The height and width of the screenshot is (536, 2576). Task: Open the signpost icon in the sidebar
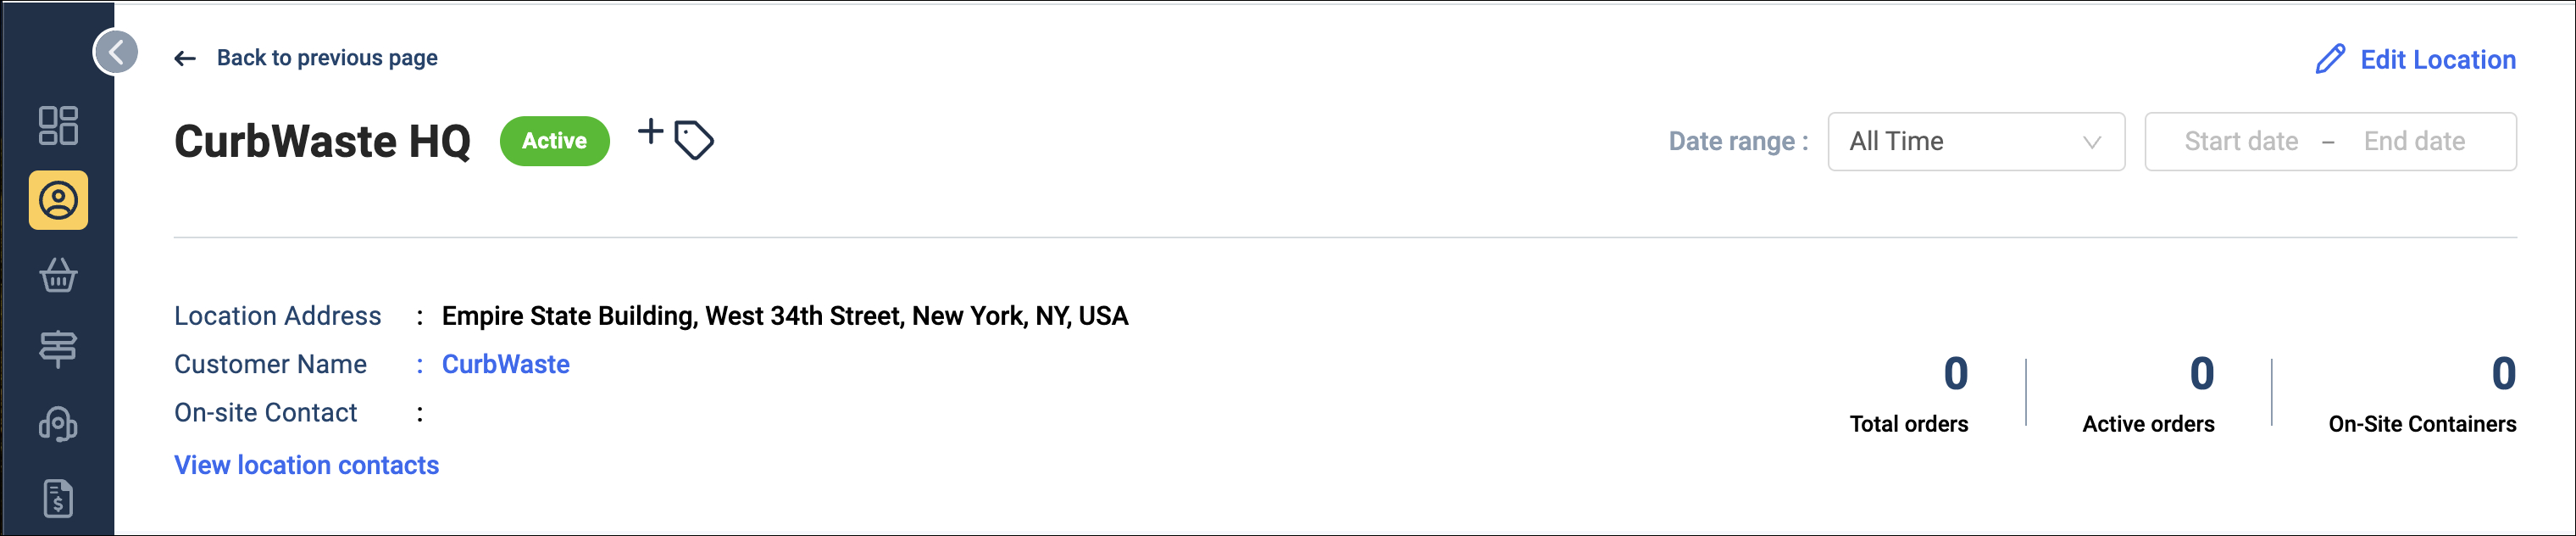(58, 349)
